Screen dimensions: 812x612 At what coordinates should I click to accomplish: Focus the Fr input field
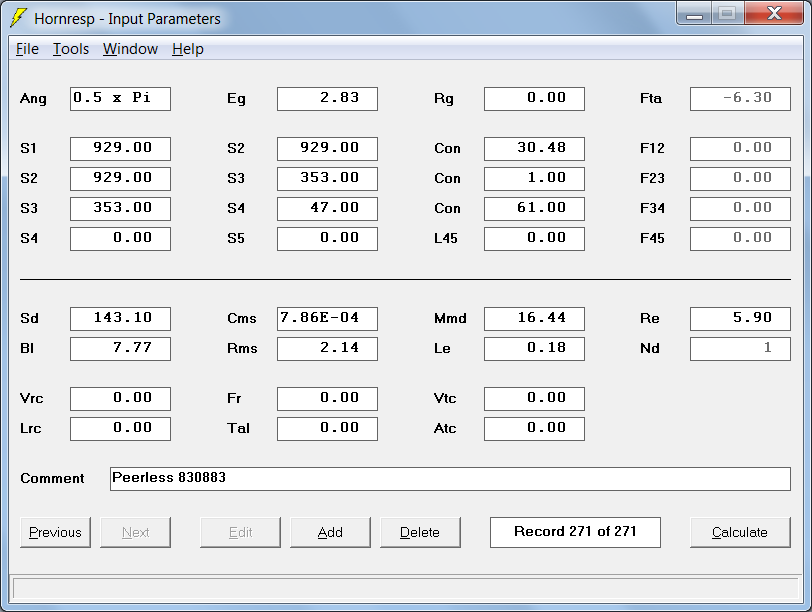(x=327, y=399)
